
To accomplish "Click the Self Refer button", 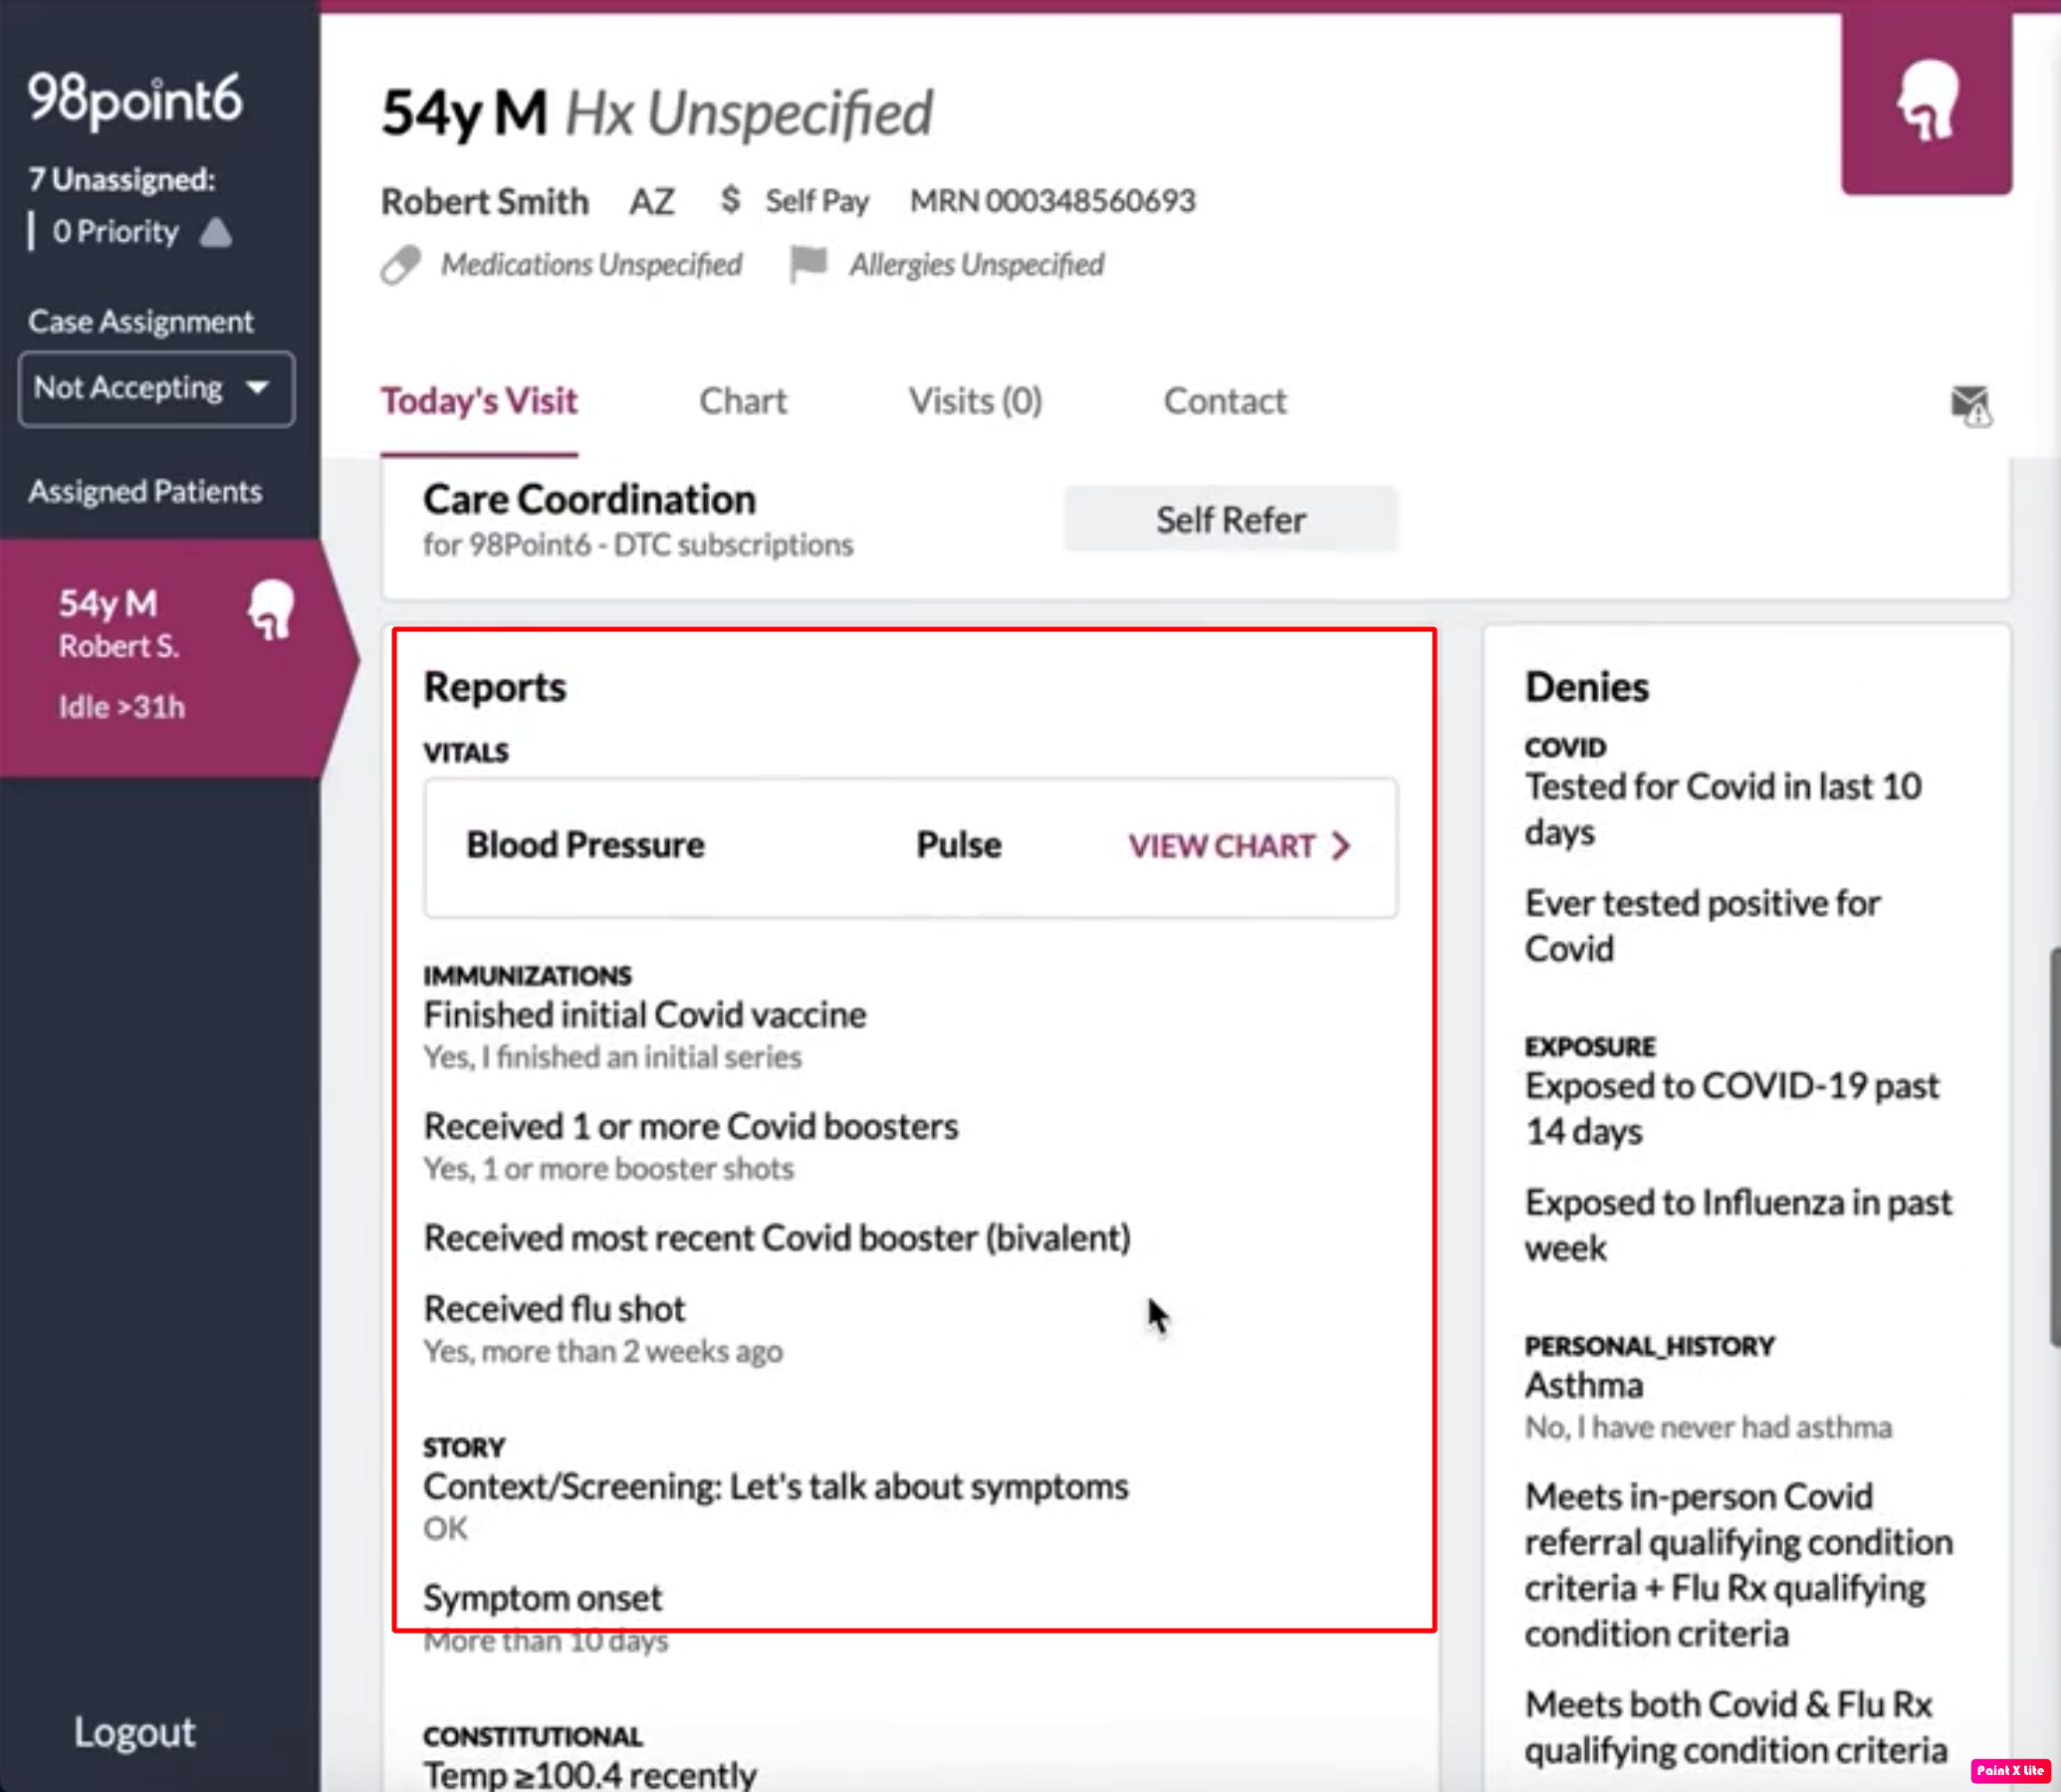I will [x=1231, y=520].
